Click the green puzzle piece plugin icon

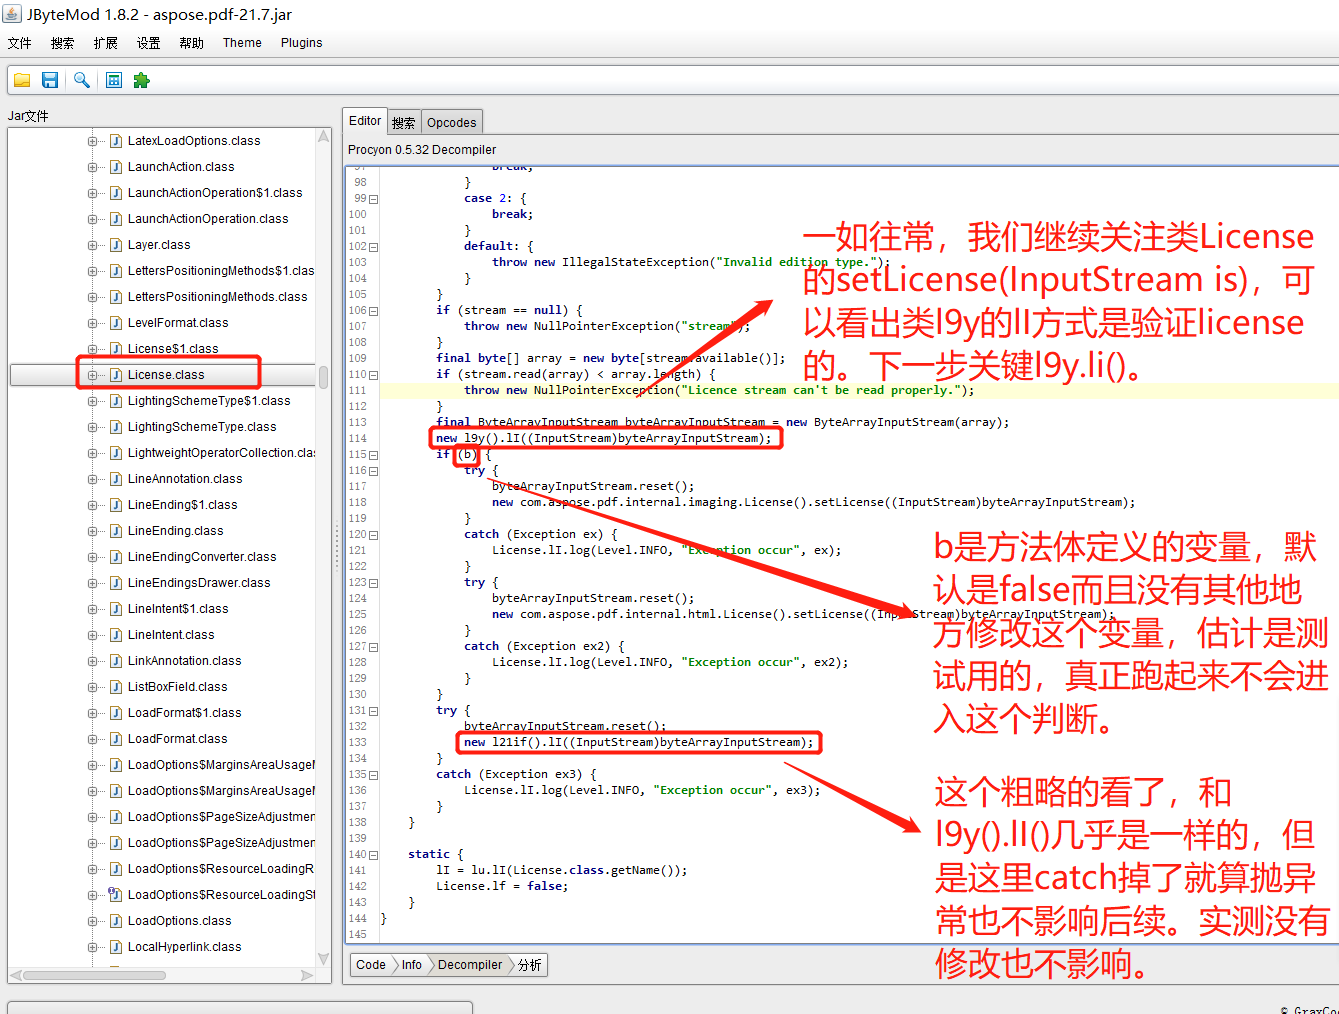142,80
